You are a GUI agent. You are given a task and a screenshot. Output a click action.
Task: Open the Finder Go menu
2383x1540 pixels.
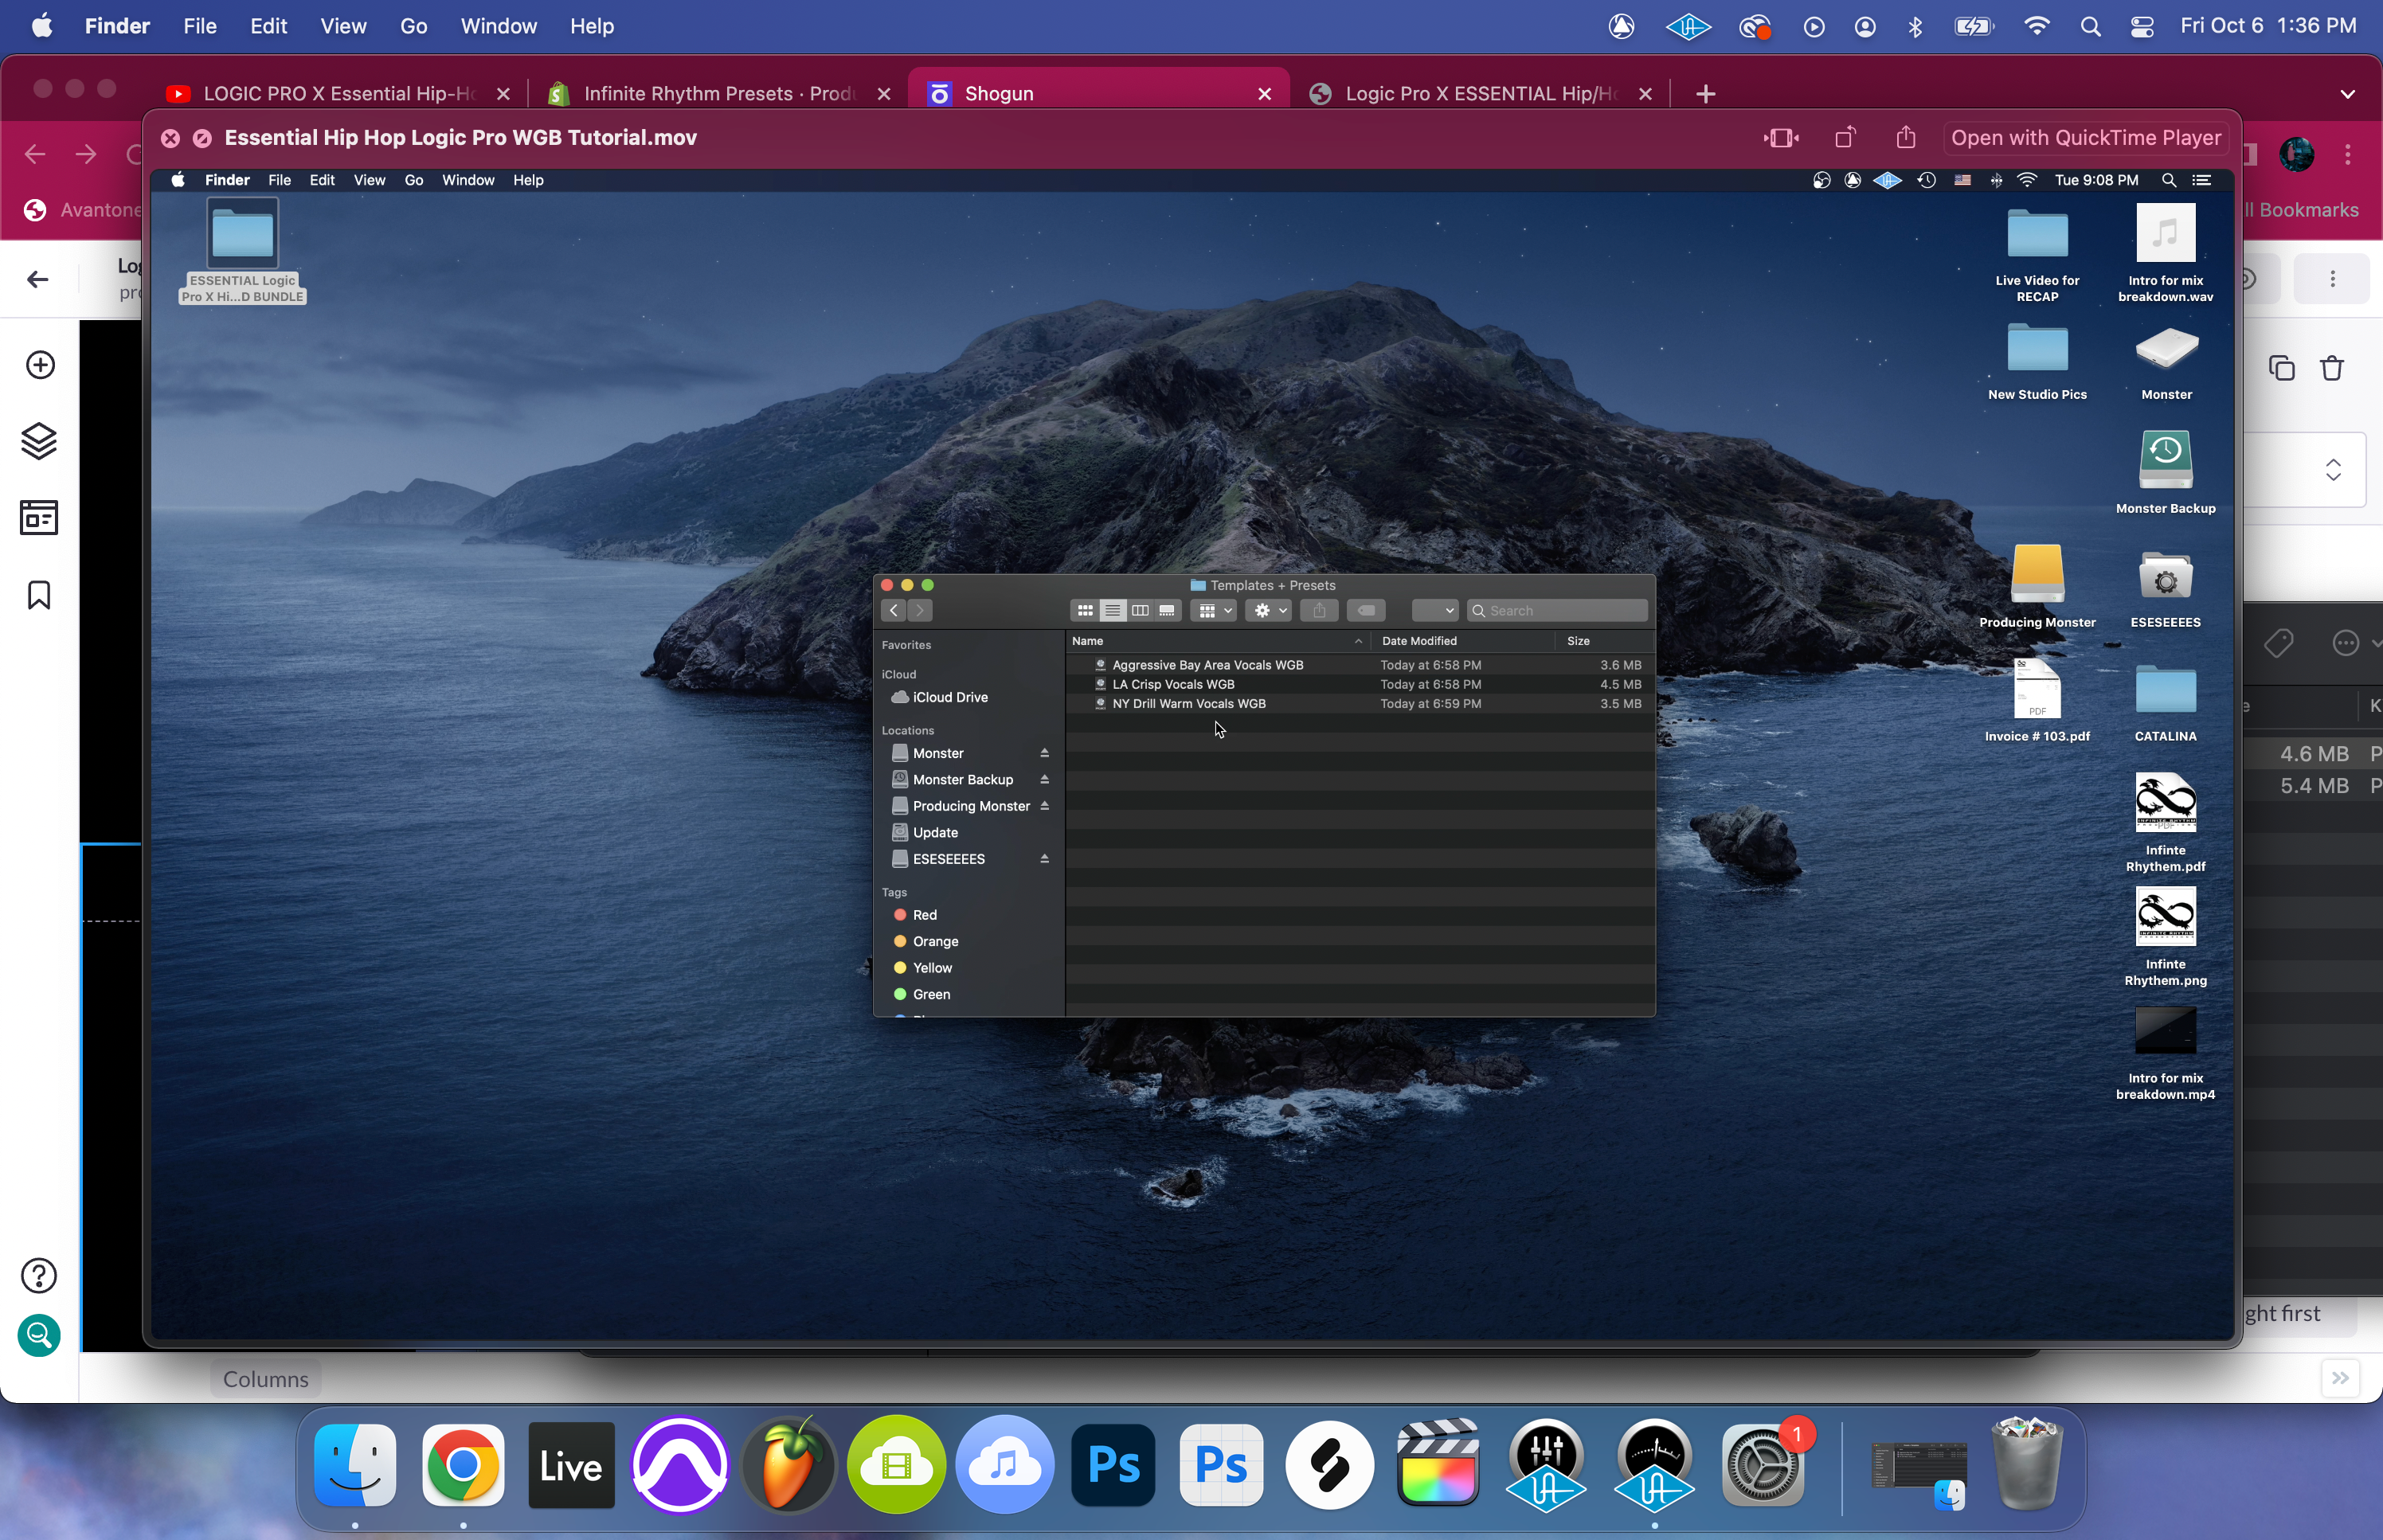(x=413, y=26)
